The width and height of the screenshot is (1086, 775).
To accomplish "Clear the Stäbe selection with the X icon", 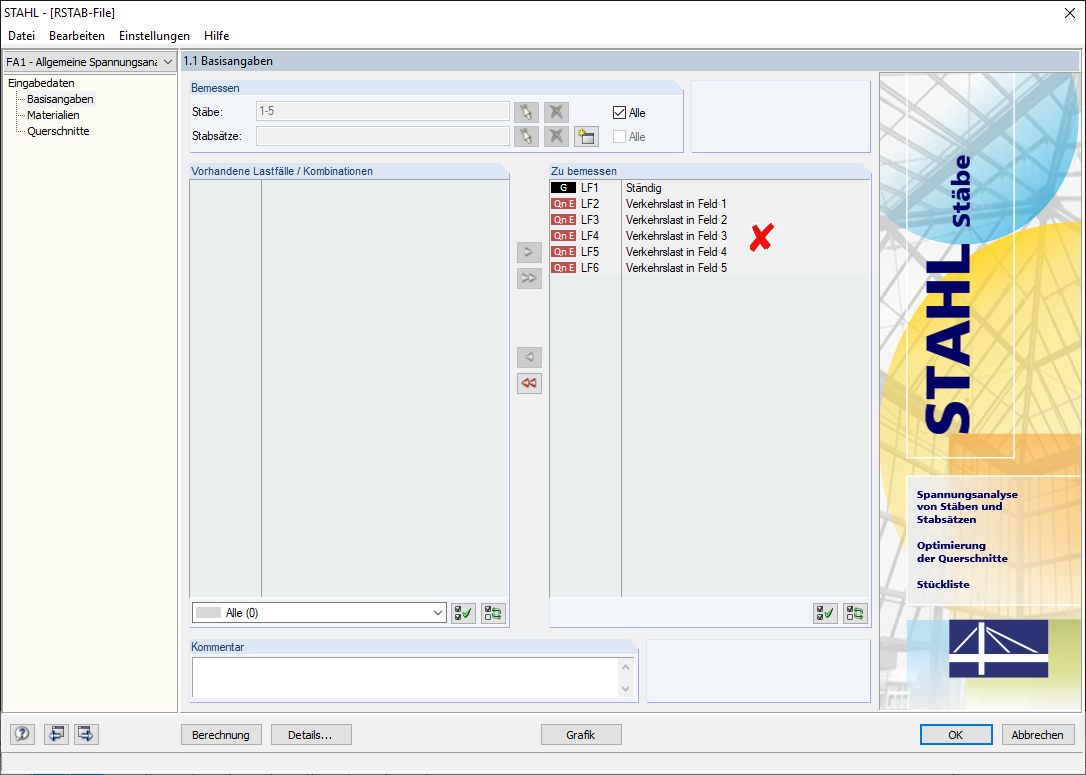I will [555, 112].
